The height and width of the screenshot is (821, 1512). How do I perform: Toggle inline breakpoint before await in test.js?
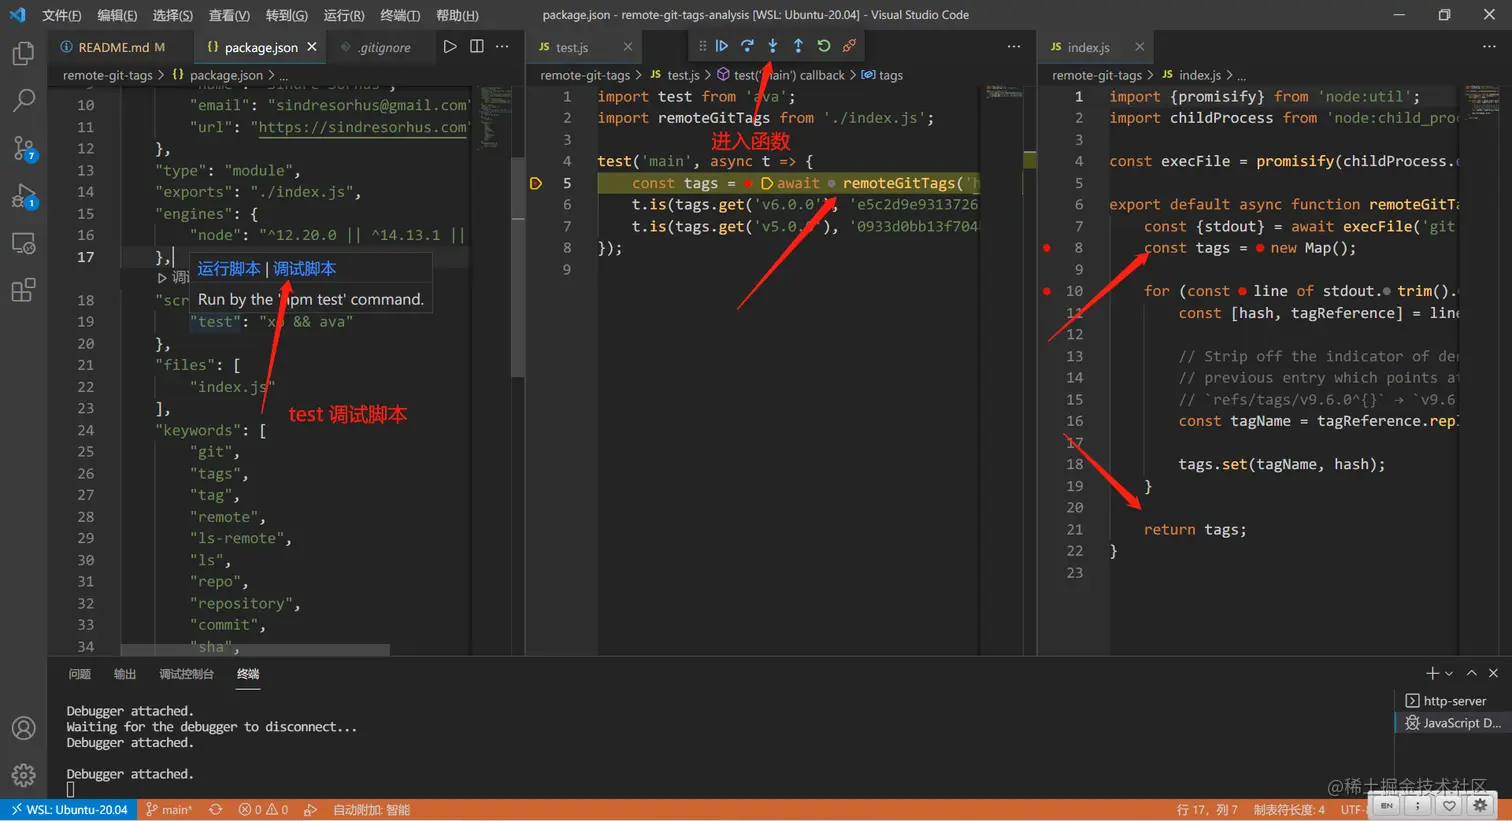coord(748,184)
